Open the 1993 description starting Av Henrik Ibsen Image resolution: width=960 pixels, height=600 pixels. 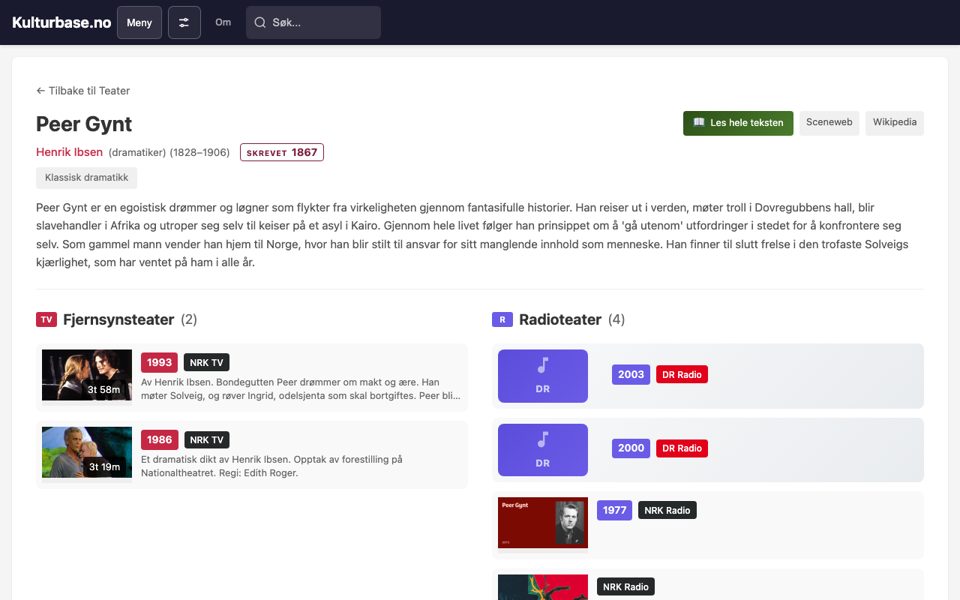pos(301,389)
